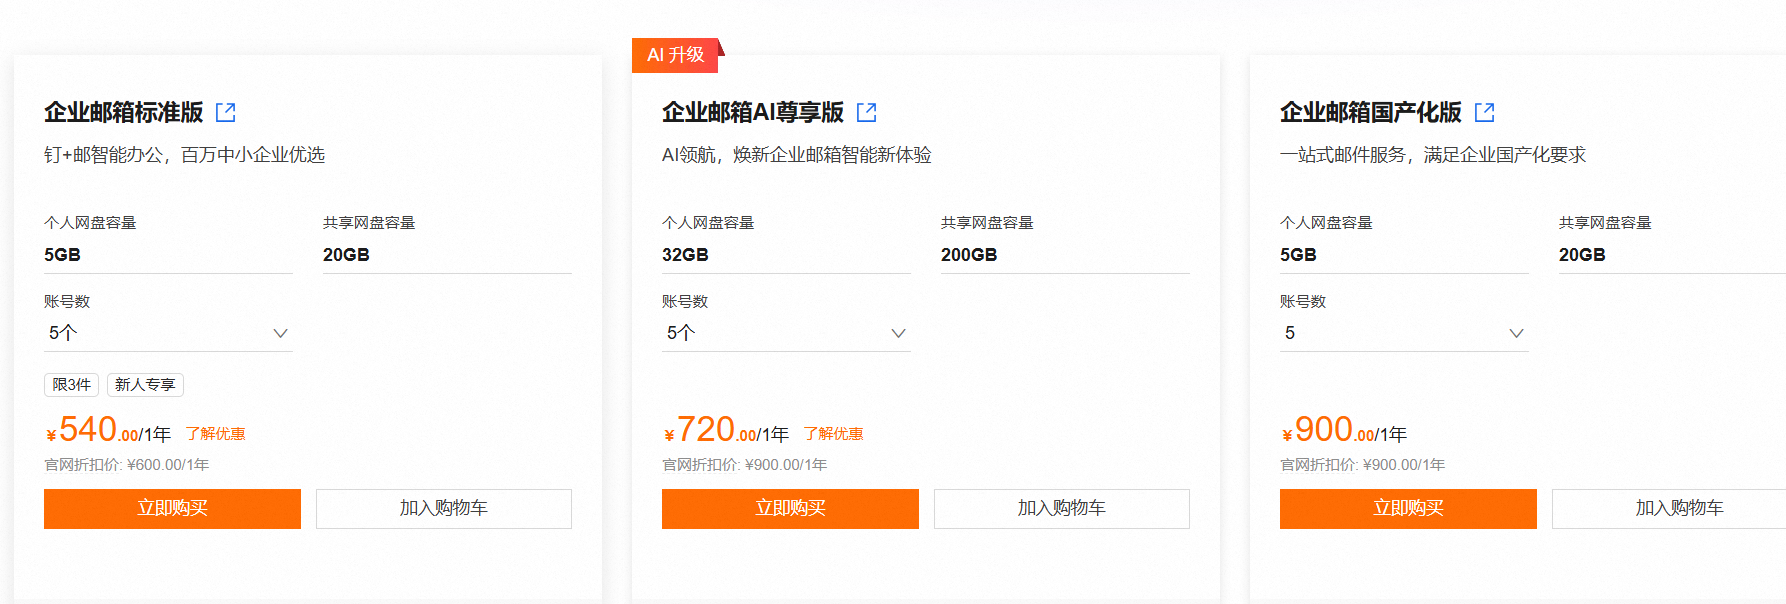Add 企业邮箱标准版 to cart via 加入购物车
The image size is (1786, 604).
pos(444,508)
